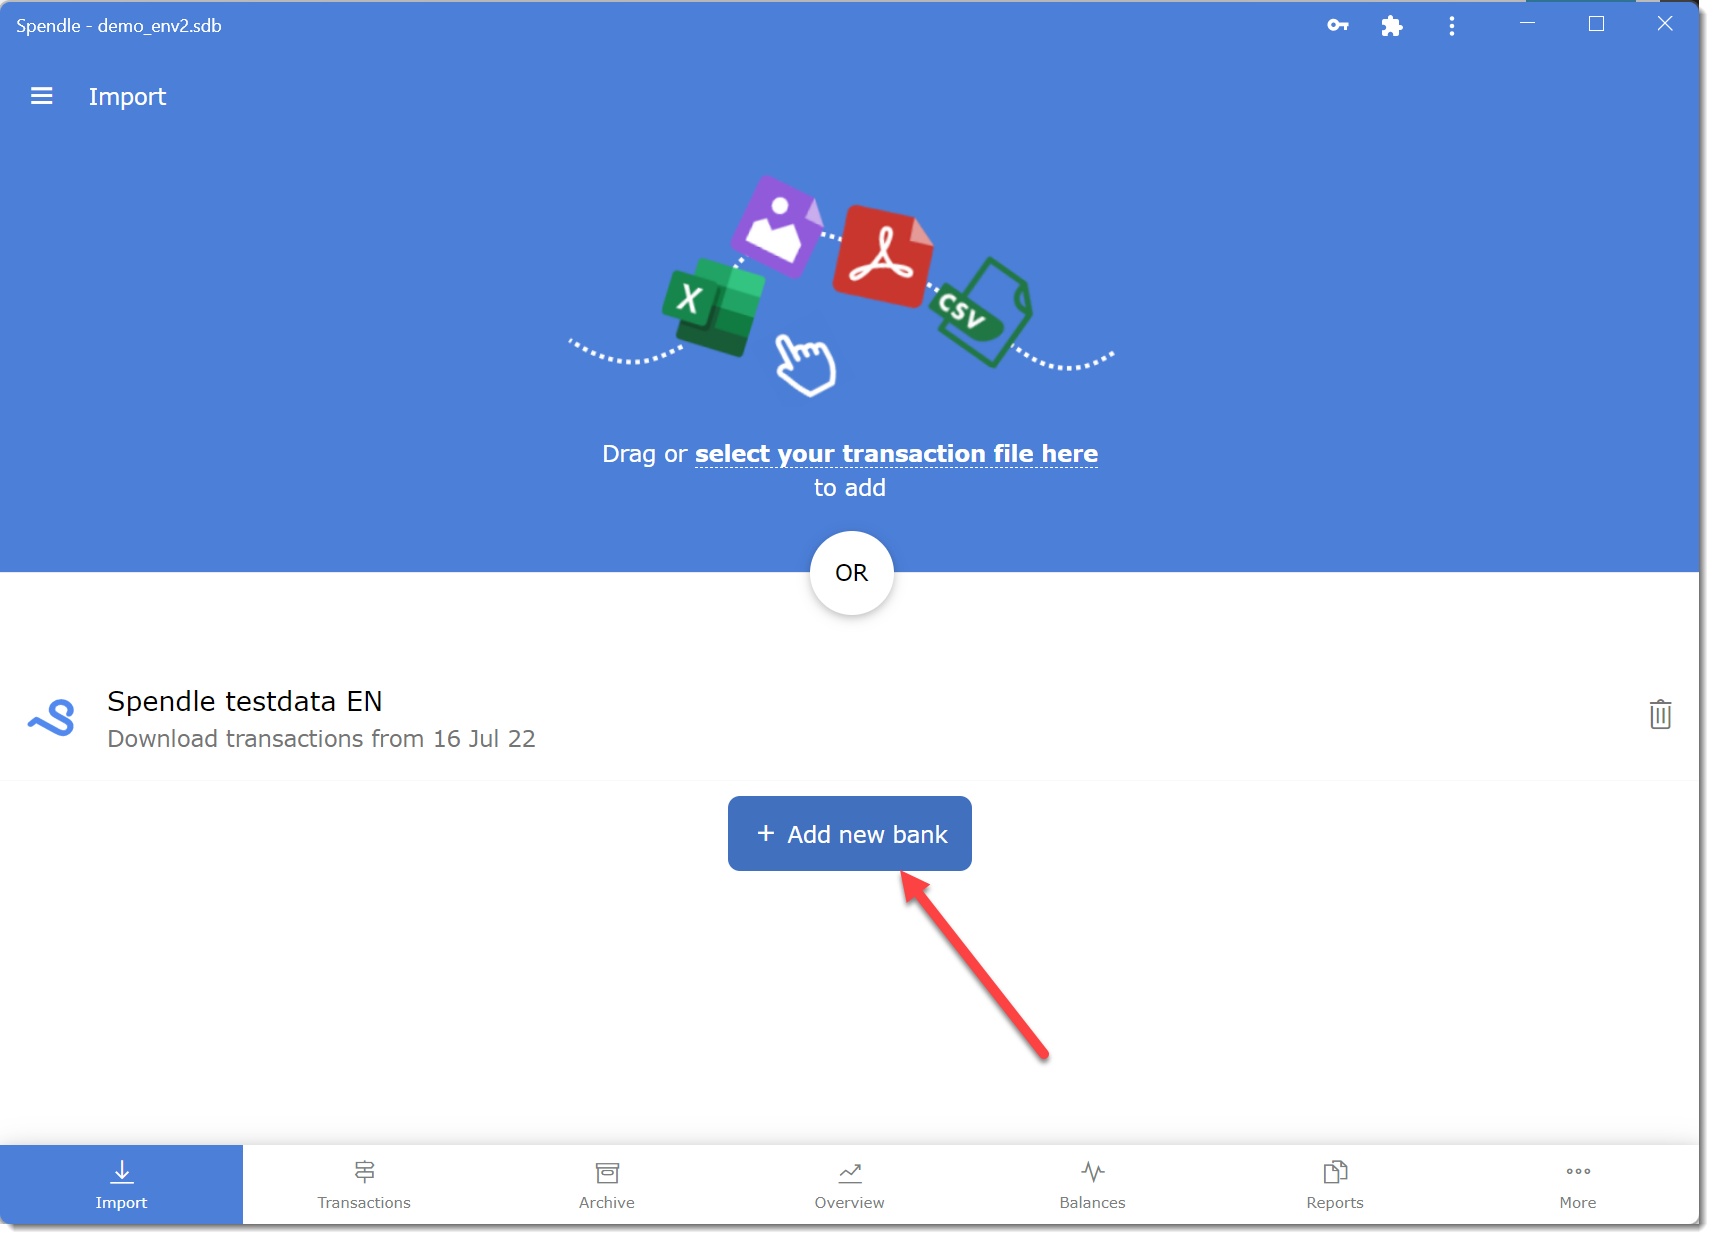Open the Archive tab

(607, 1185)
